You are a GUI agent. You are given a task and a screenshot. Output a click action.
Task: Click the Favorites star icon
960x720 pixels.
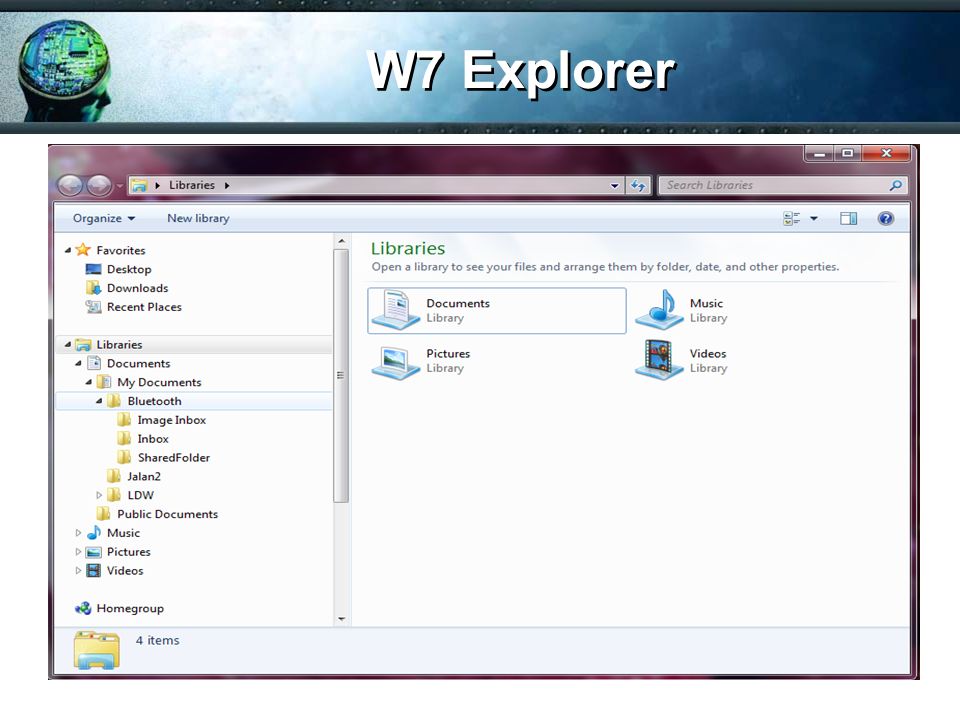tap(83, 250)
